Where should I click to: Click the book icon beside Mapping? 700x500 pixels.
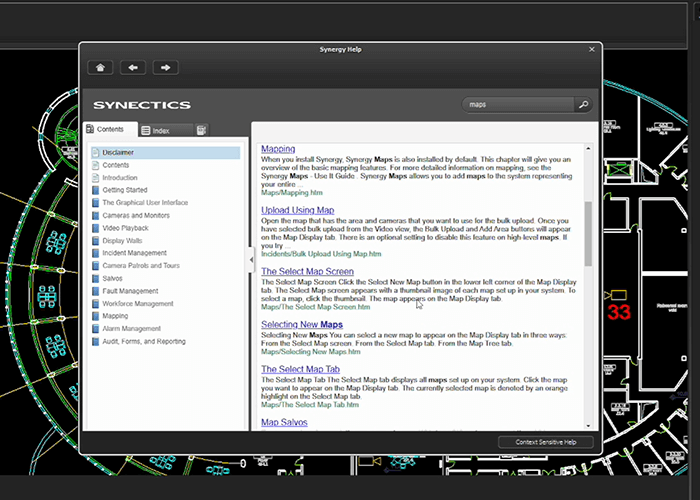point(95,316)
